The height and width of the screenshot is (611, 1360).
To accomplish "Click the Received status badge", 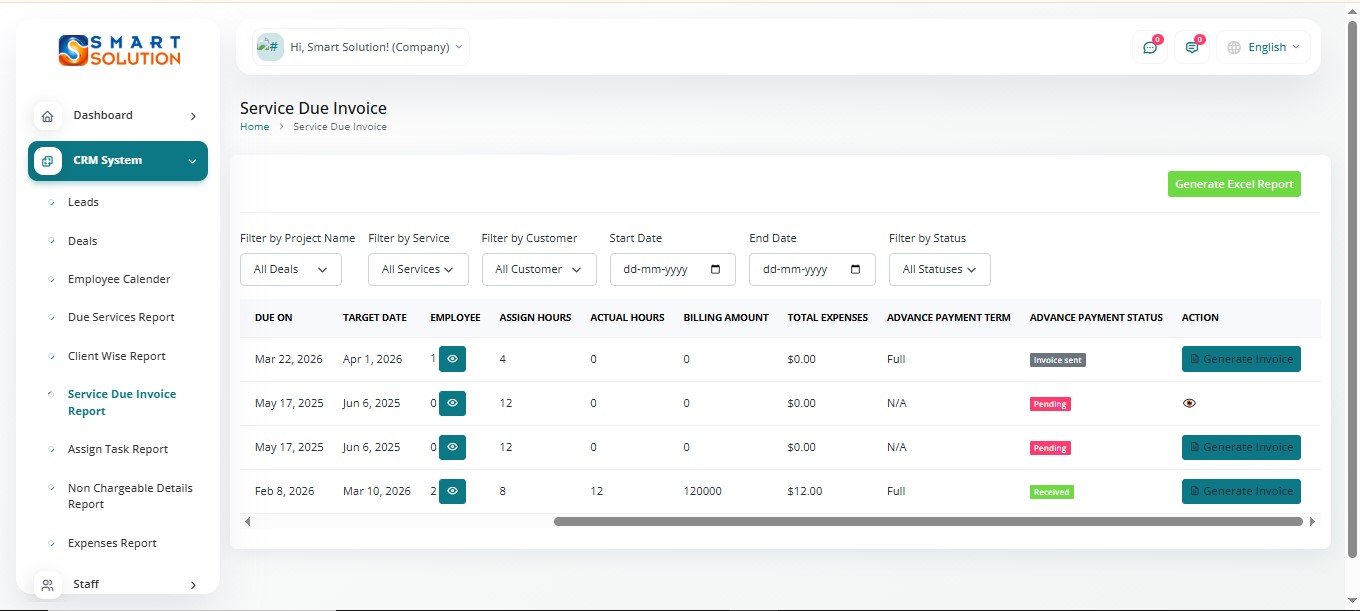I will pos(1052,492).
